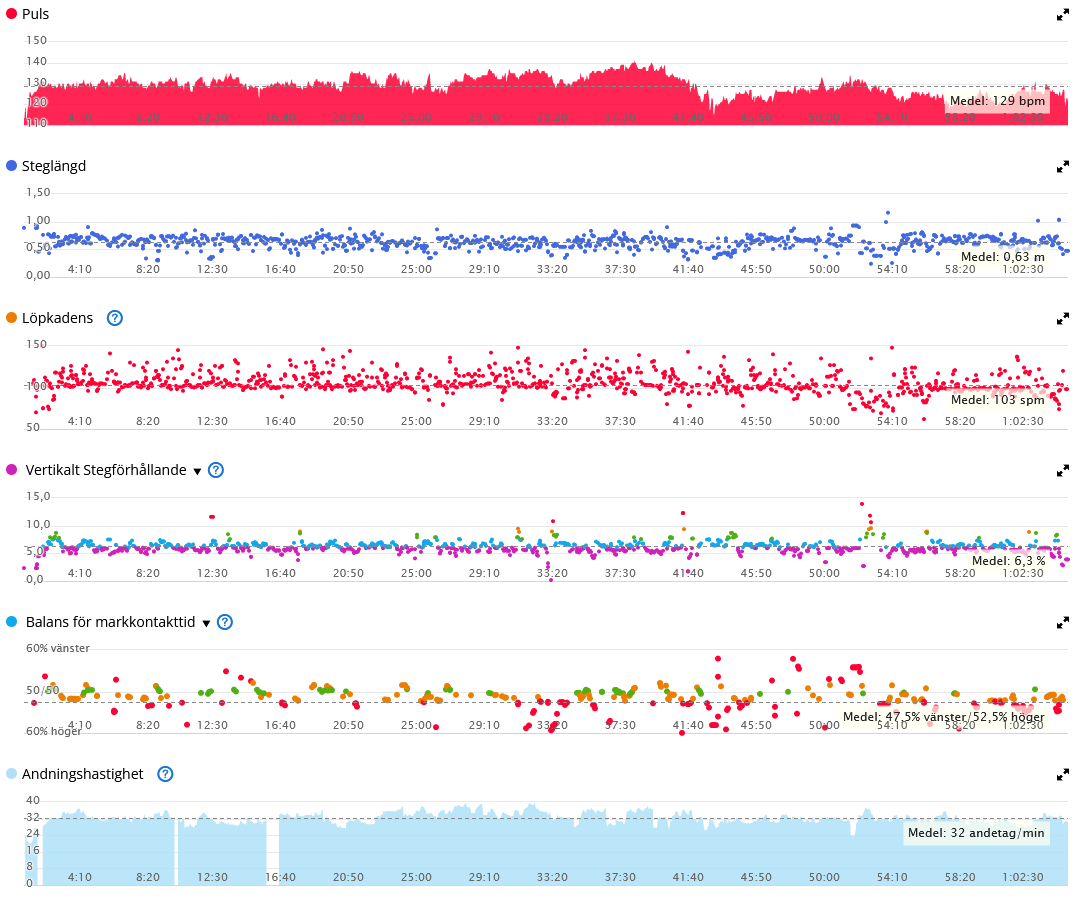
Task: Expand the Puls chart to fullscreen
Action: pos(1062,14)
